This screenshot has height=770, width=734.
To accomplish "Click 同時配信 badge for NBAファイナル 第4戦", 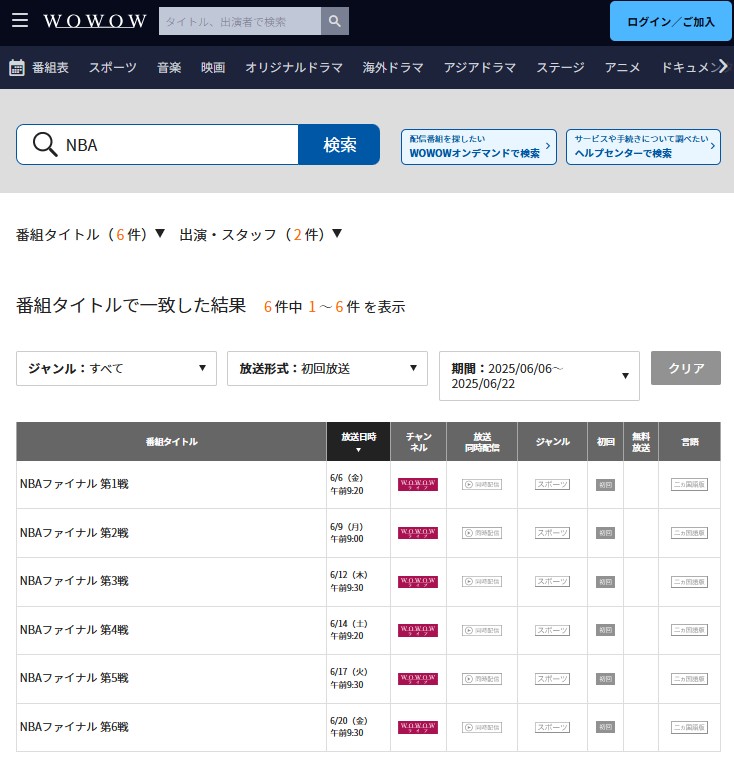I will point(482,630).
